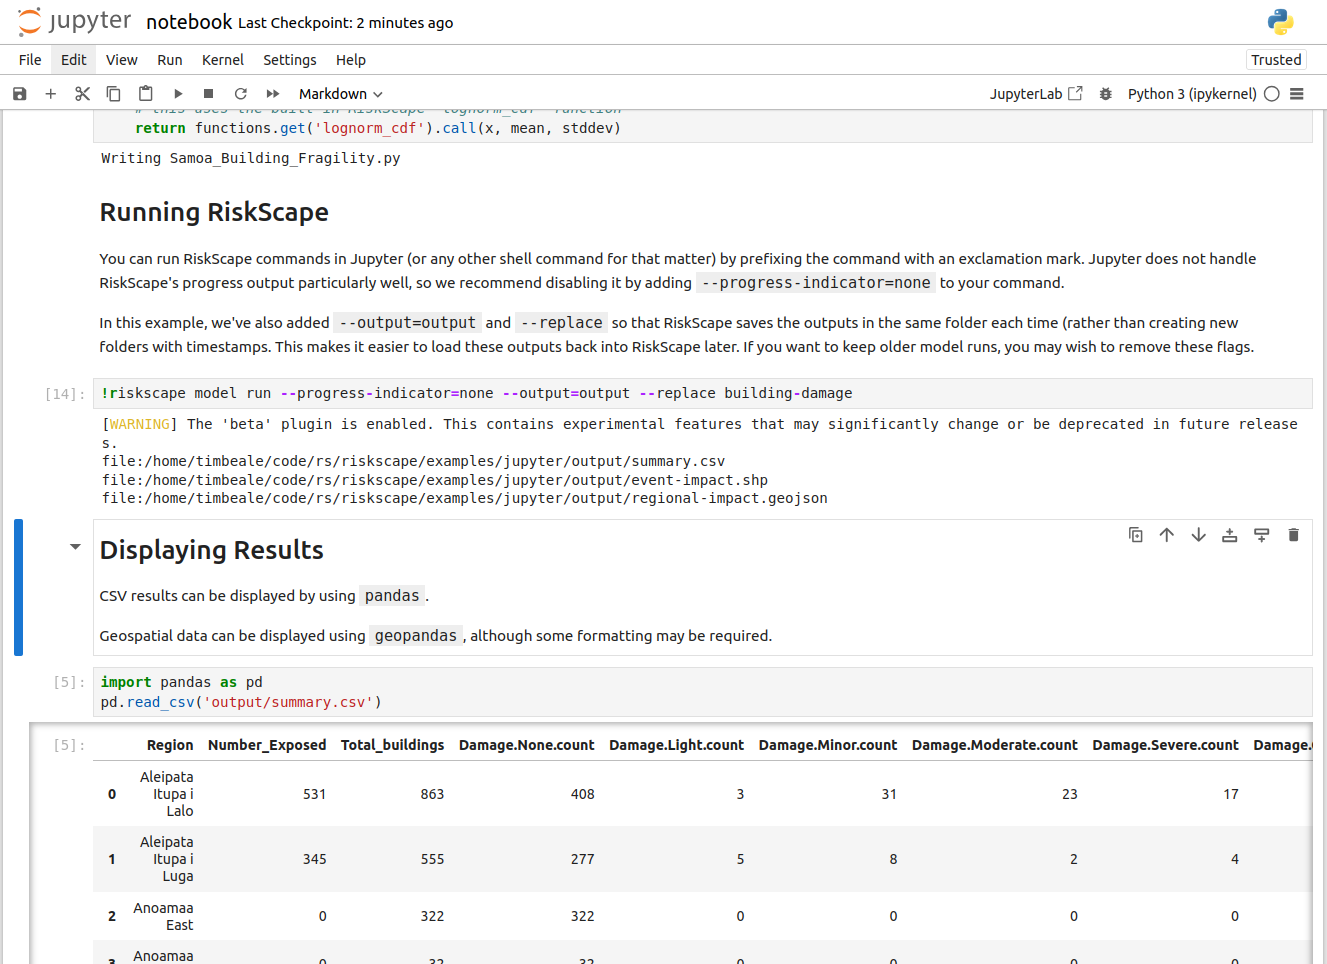Open the Edit menu
The height and width of the screenshot is (964, 1327).
[74, 60]
